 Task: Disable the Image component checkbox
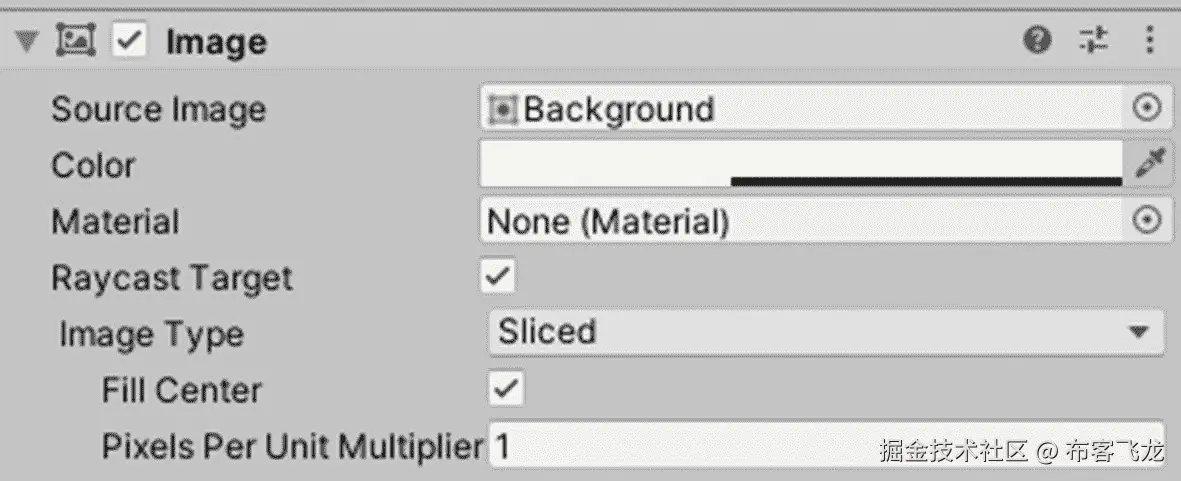(x=130, y=41)
